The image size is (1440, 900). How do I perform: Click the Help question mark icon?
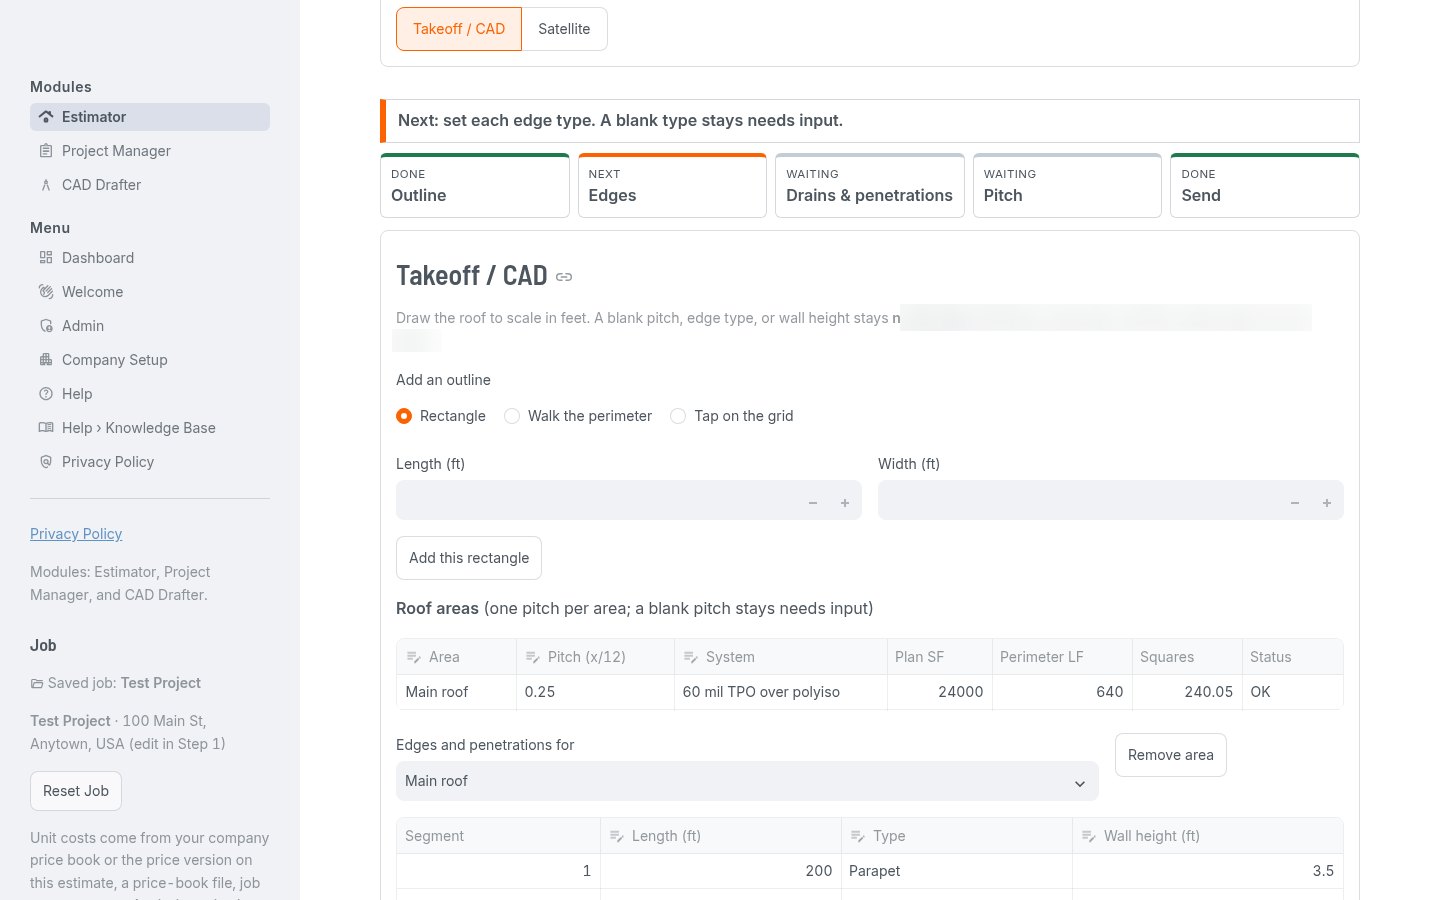click(46, 394)
